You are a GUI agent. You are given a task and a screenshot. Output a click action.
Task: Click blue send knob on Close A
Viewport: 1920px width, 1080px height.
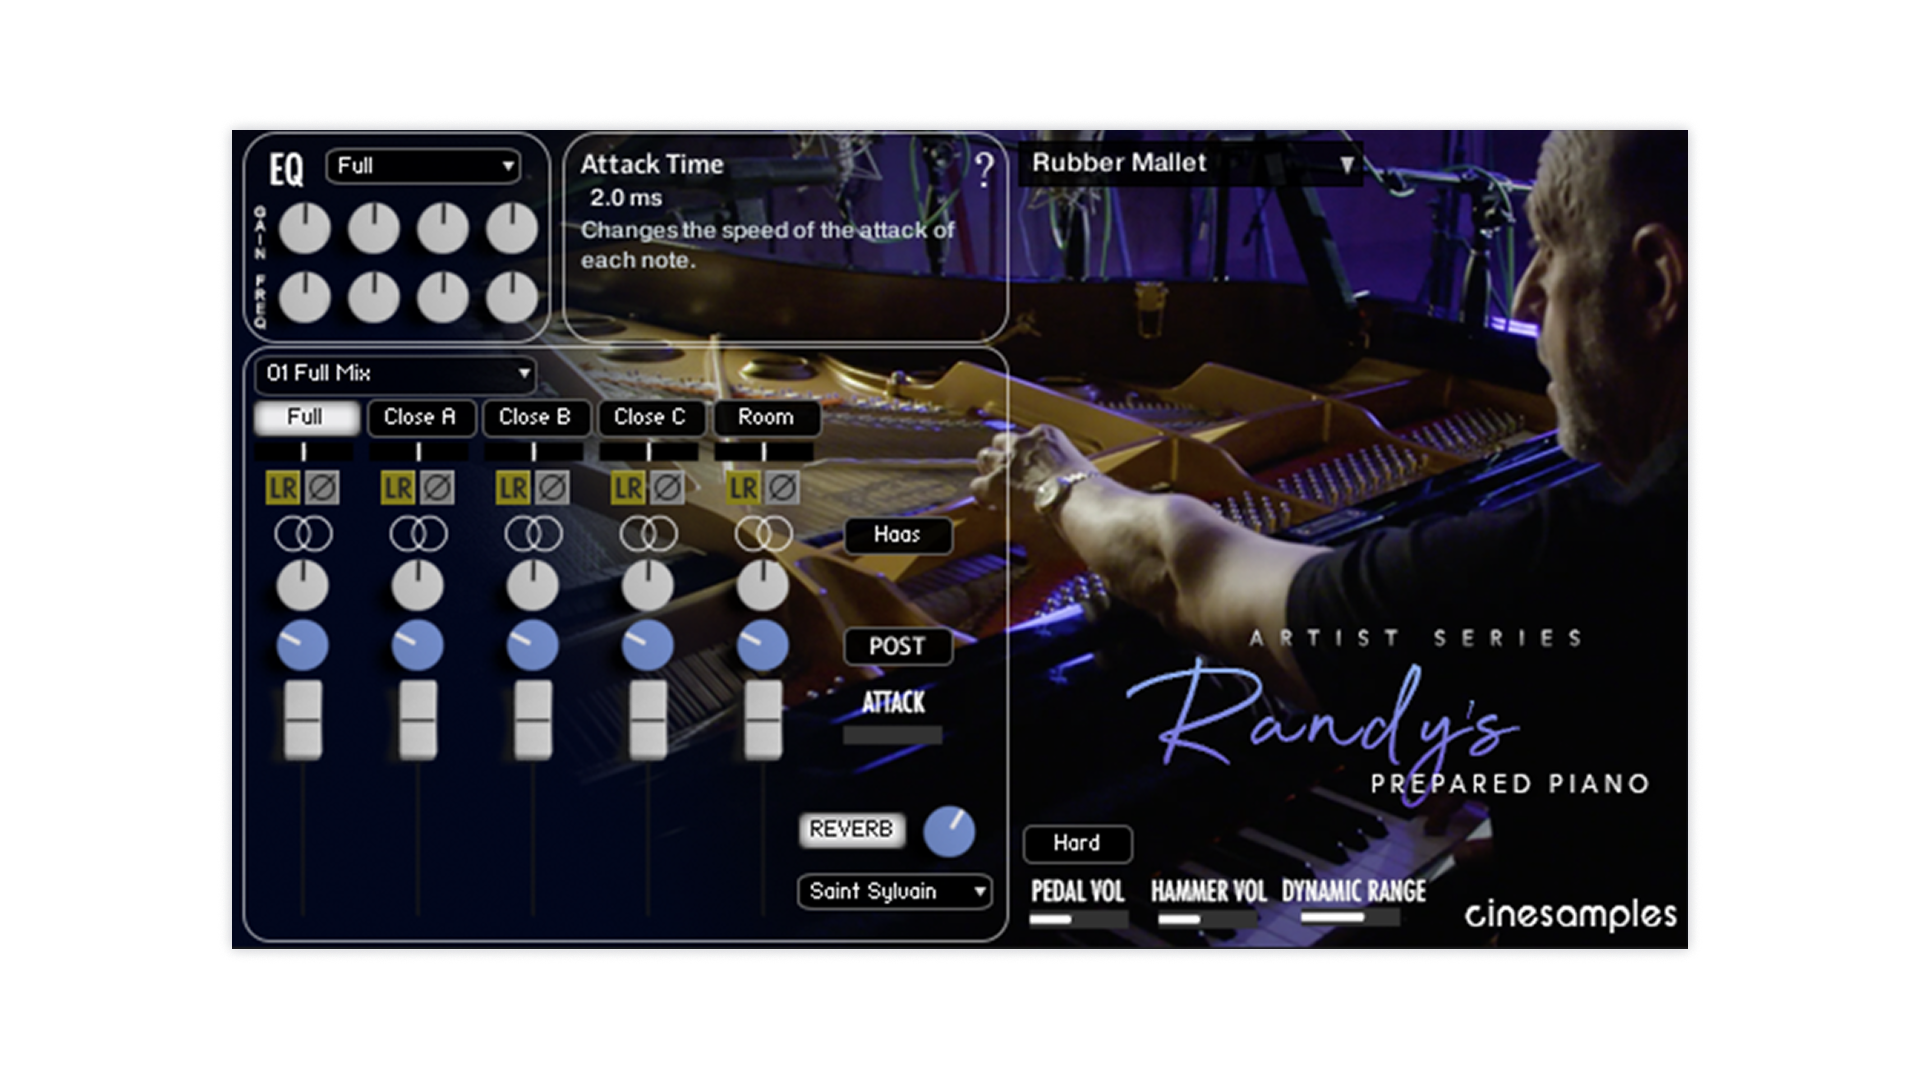417,645
